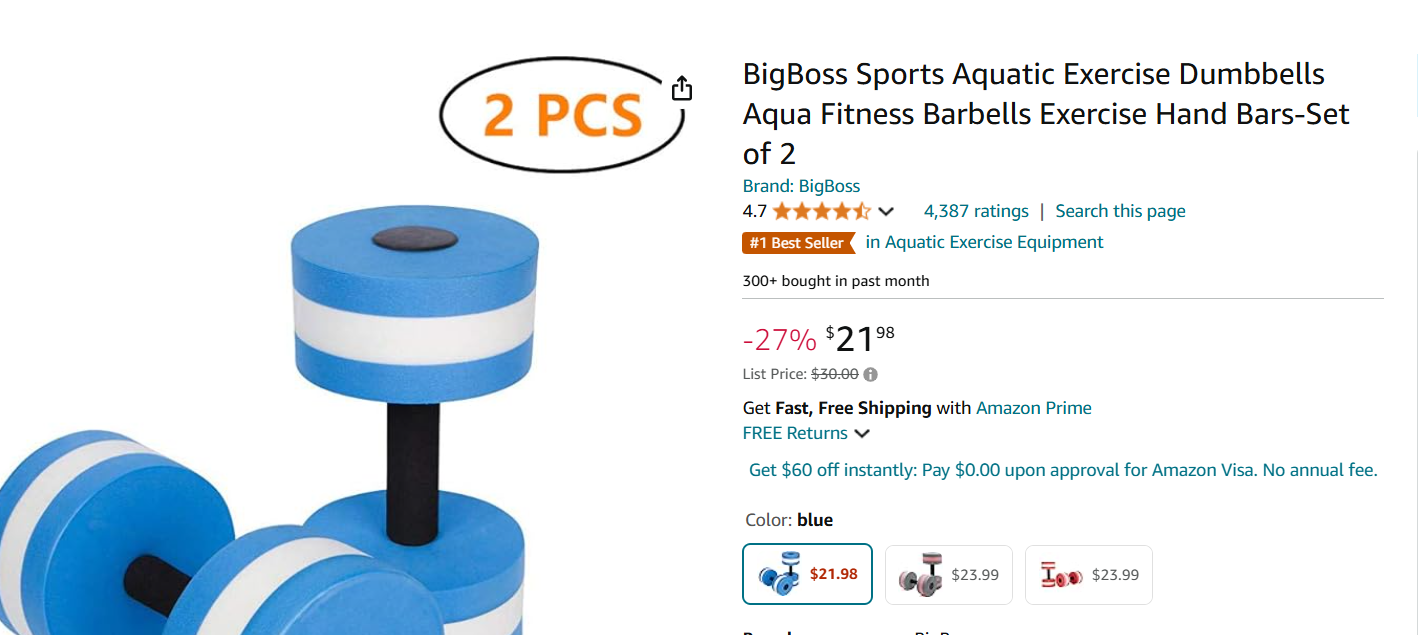Expand the rating breakdown chevron beside stars
Screen dimensions: 1418x635
coord(886,212)
